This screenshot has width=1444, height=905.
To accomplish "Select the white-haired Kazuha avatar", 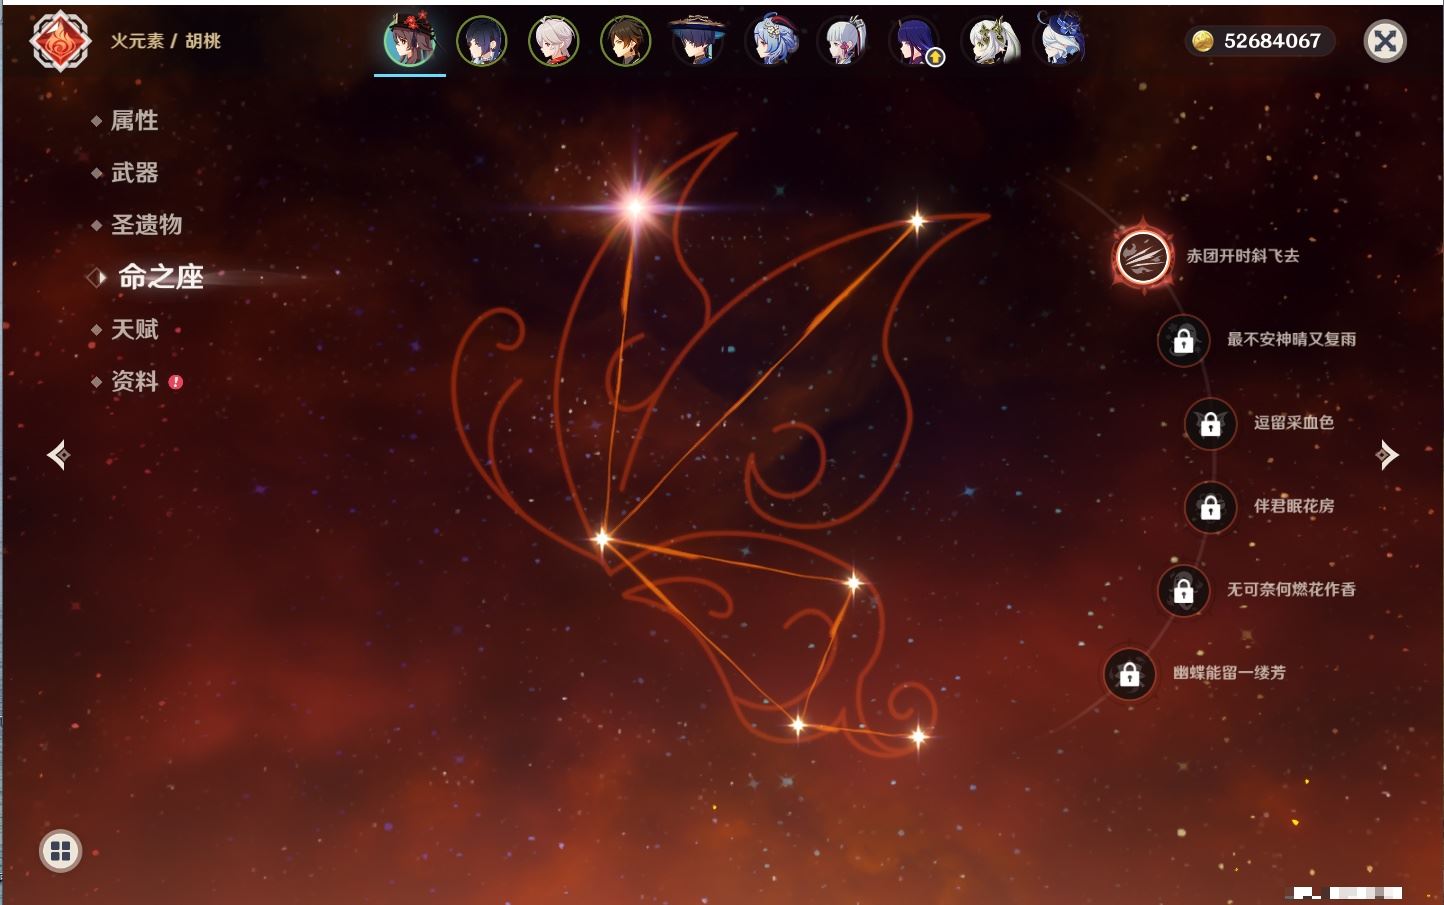I will 554,41.
